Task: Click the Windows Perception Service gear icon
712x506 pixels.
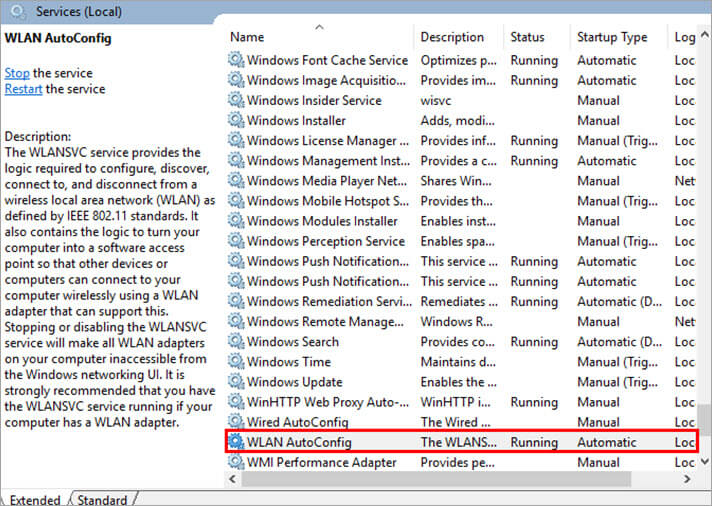Action: 236,241
